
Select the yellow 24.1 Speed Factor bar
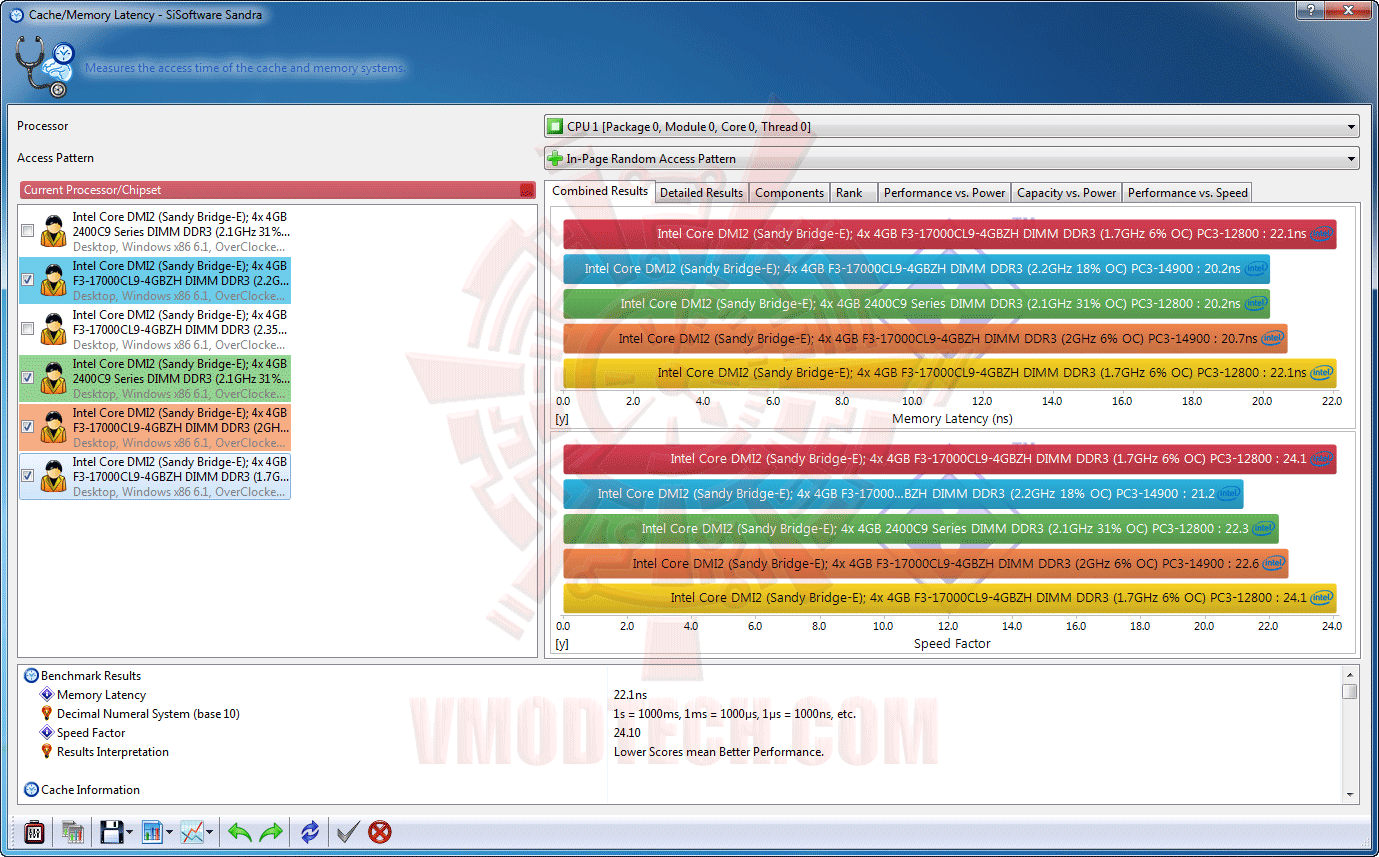[950, 598]
